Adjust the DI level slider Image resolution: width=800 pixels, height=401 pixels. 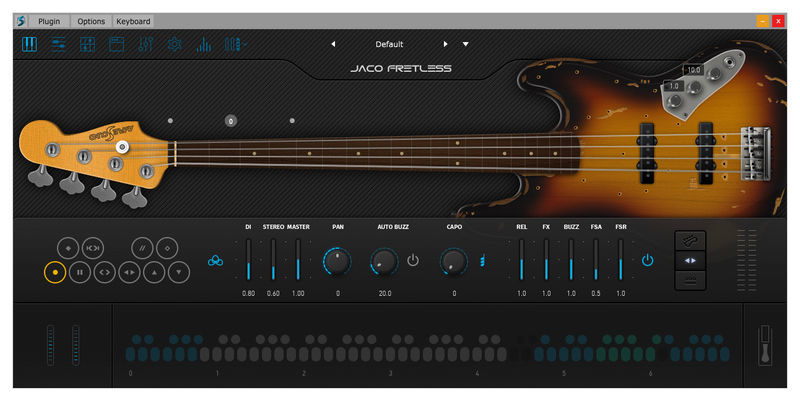click(x=248, y=259)
